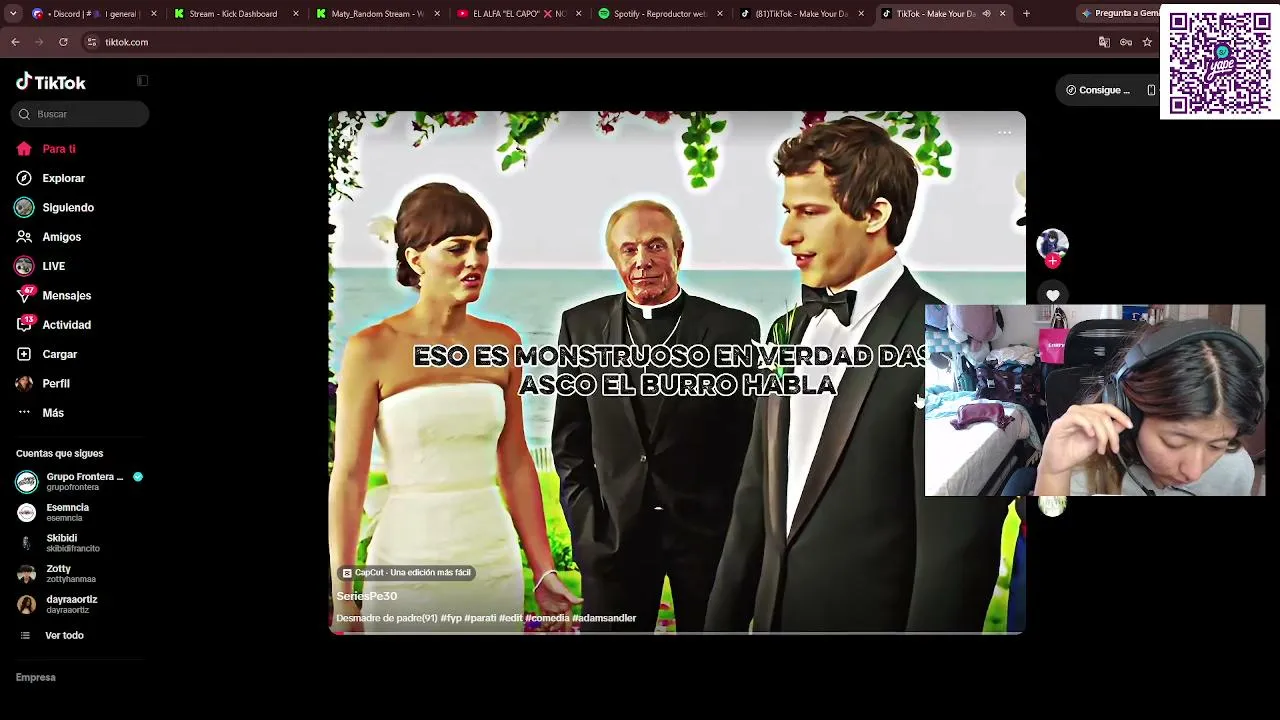Open the video more options ellipsis
1280x720 pixels.
[1004, 133]
